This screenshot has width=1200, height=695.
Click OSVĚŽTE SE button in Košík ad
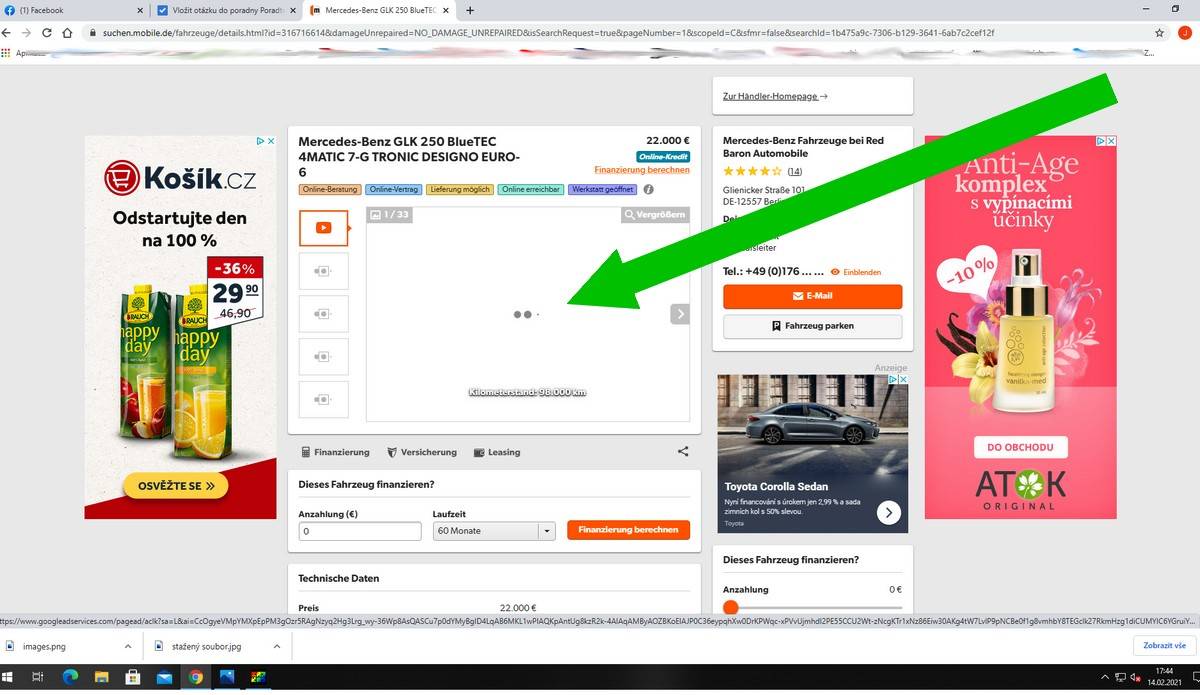(176, 486)
